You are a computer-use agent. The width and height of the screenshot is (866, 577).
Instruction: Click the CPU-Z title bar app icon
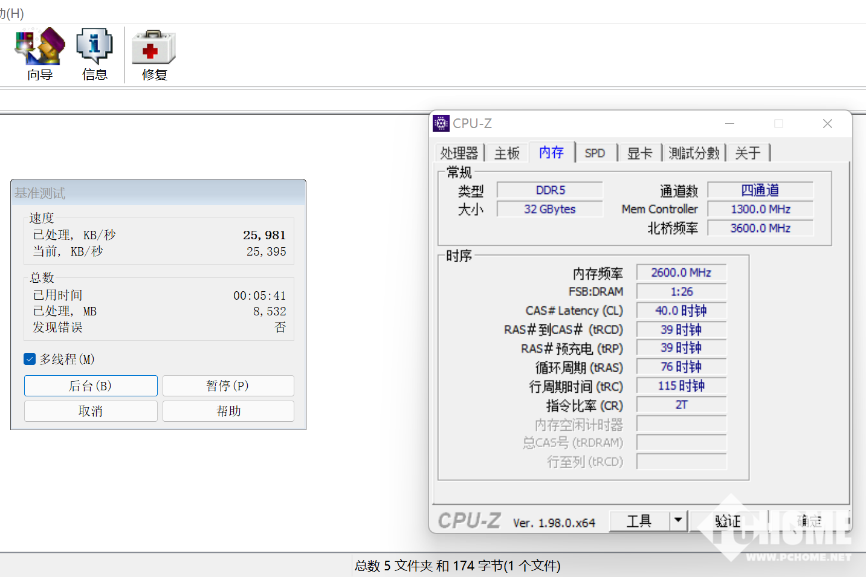tap(441, 123)
